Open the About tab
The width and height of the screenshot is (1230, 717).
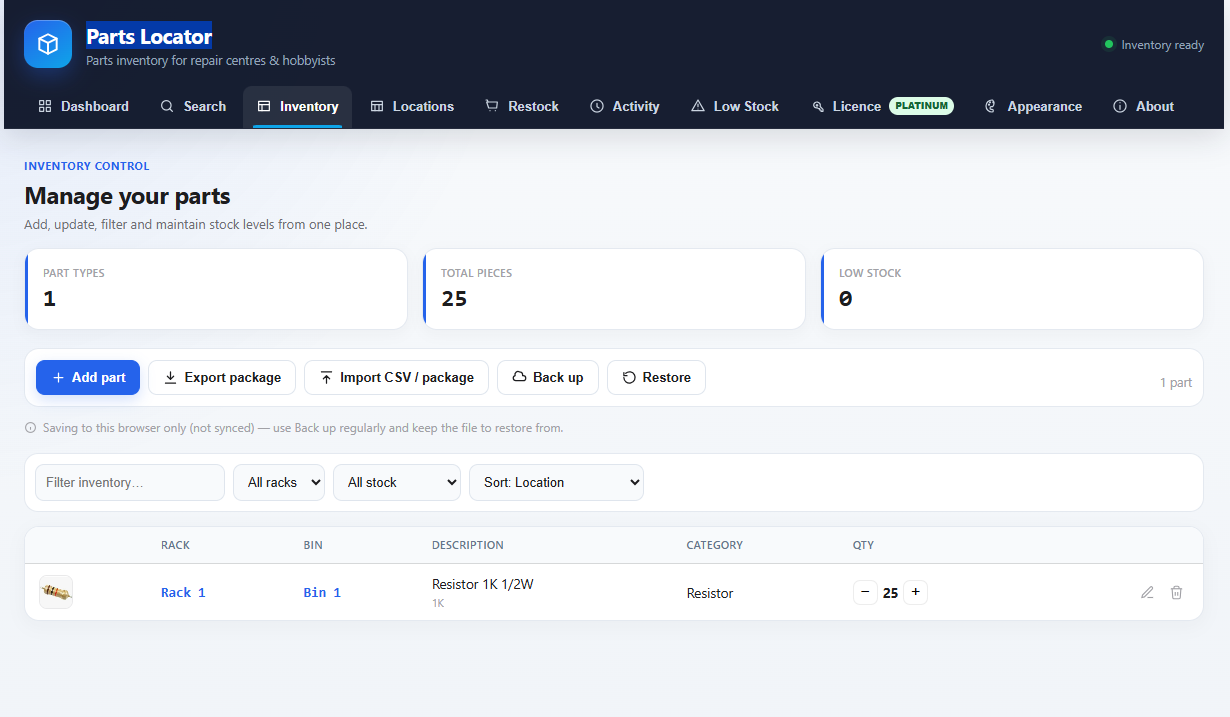pos(1144,106)
